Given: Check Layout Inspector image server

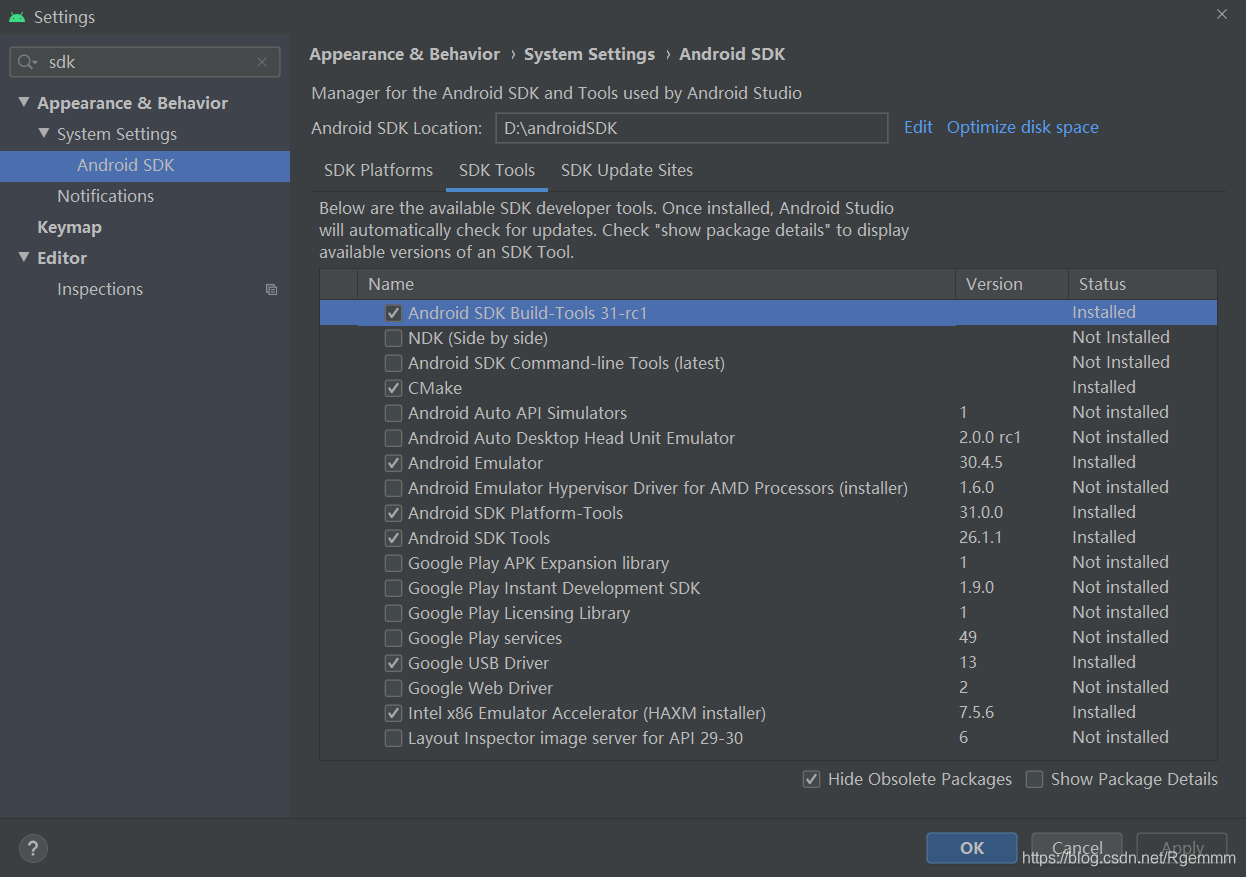Looking at the screenshot, I should 394,738.
